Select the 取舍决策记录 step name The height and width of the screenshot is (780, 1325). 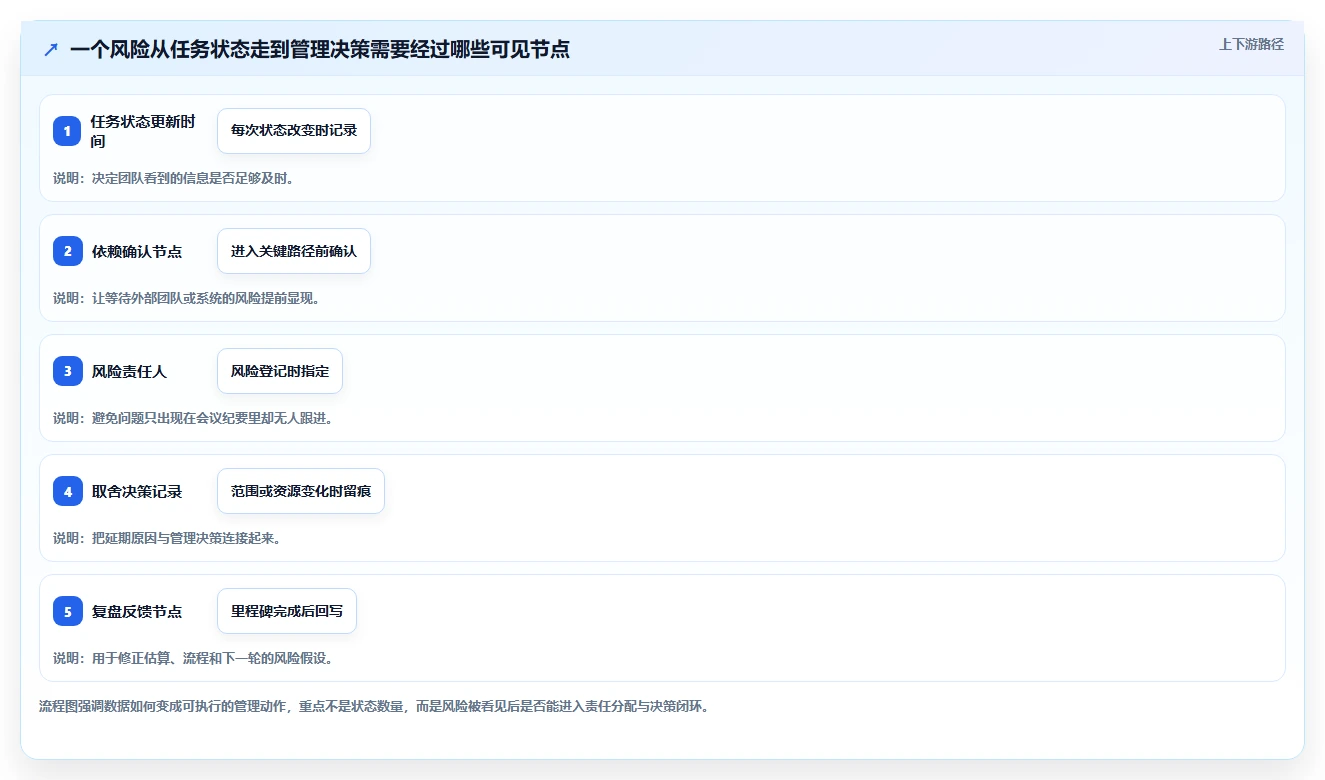coord(137,492)
